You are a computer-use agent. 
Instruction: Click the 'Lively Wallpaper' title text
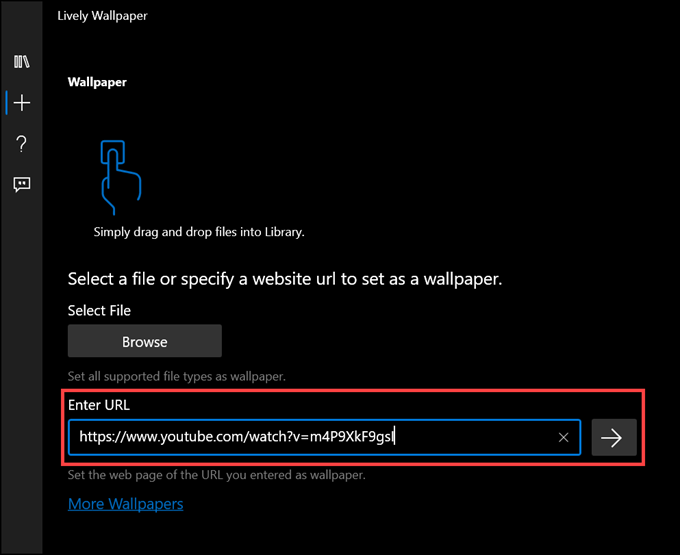102,16
